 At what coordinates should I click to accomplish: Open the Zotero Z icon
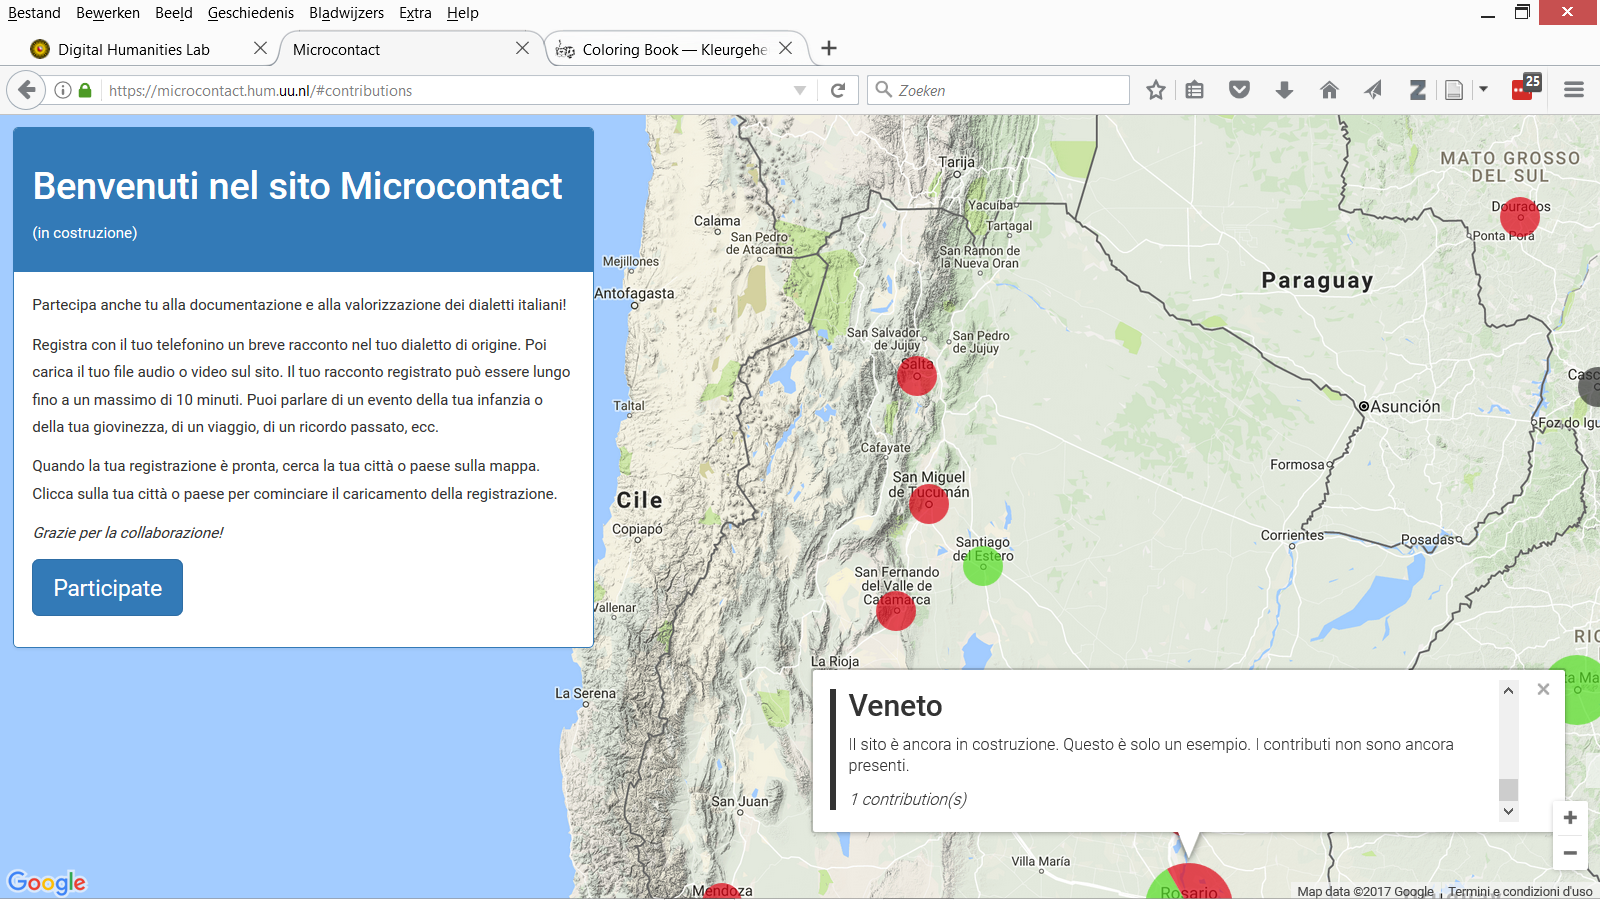1418,90
